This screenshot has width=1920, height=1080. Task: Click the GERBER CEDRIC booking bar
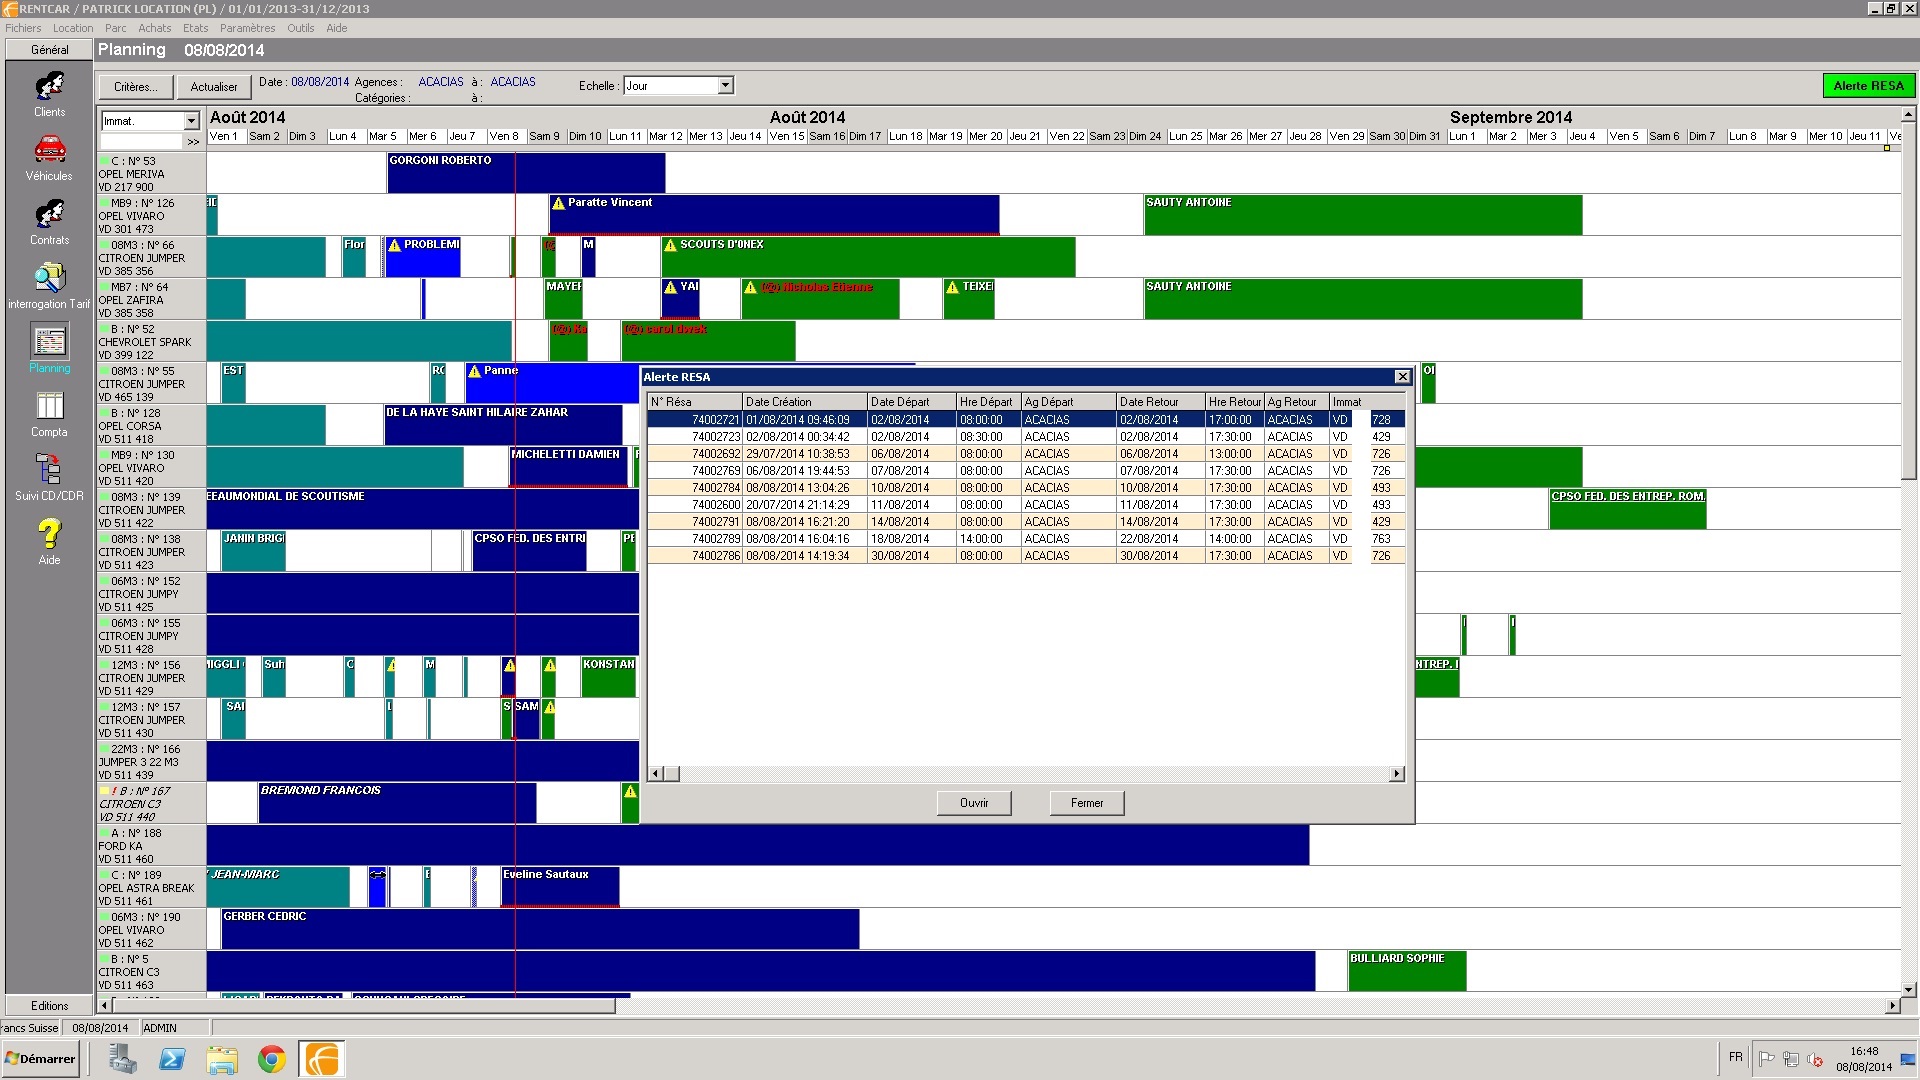[540, 929]
